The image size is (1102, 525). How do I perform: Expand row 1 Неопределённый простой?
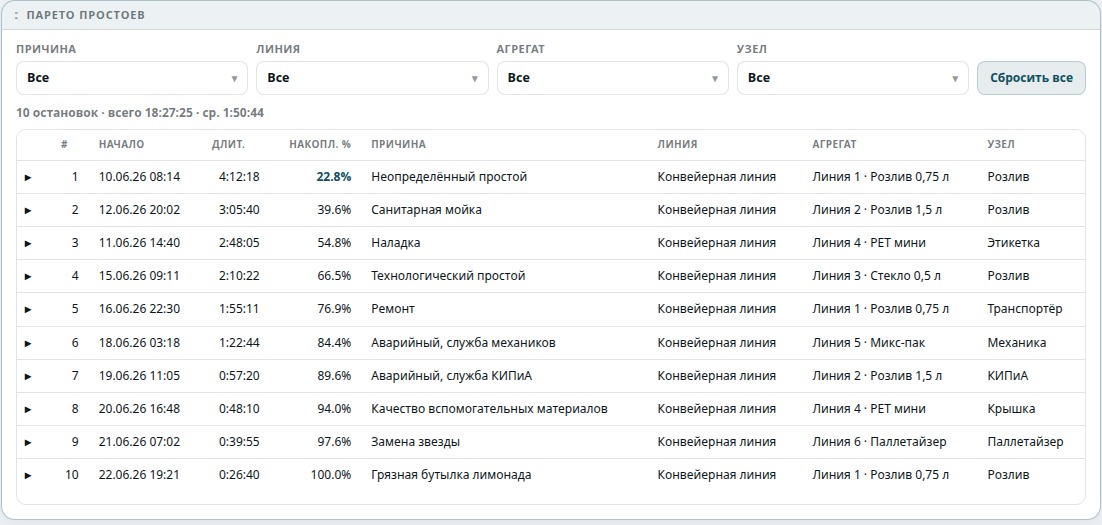[x=28, y=177]
